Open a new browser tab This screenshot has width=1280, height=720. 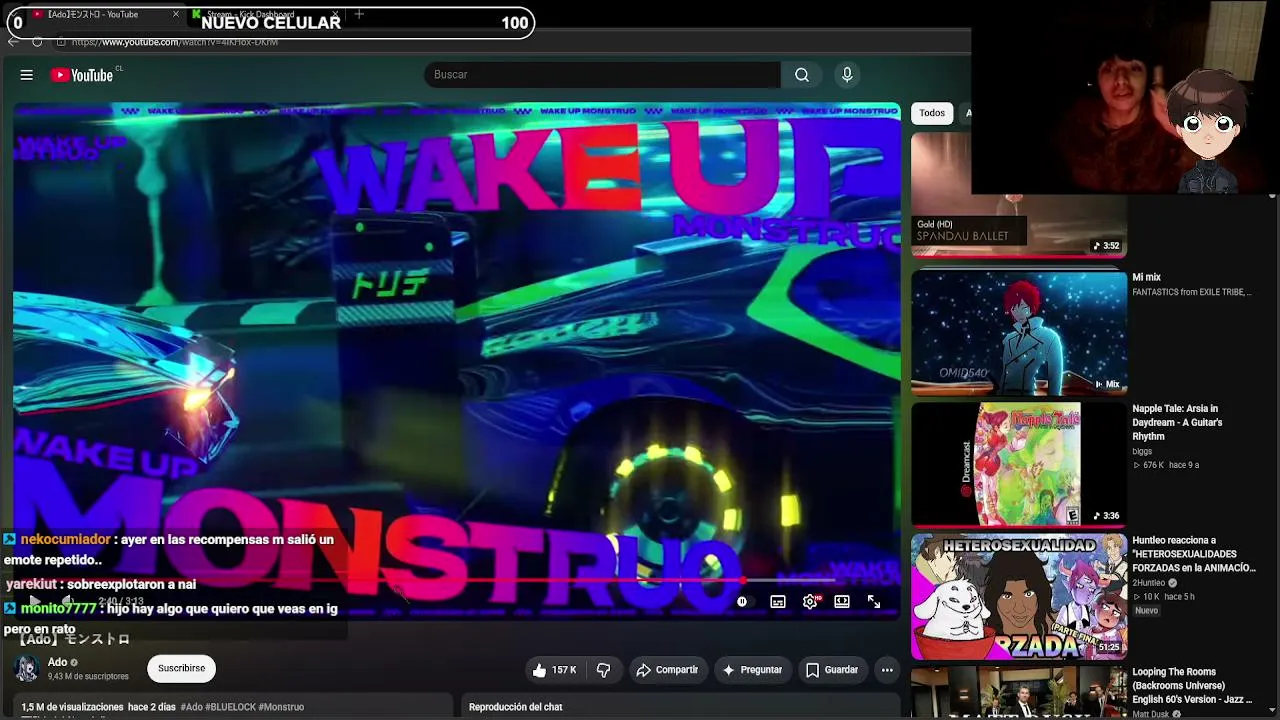point(359,15)
